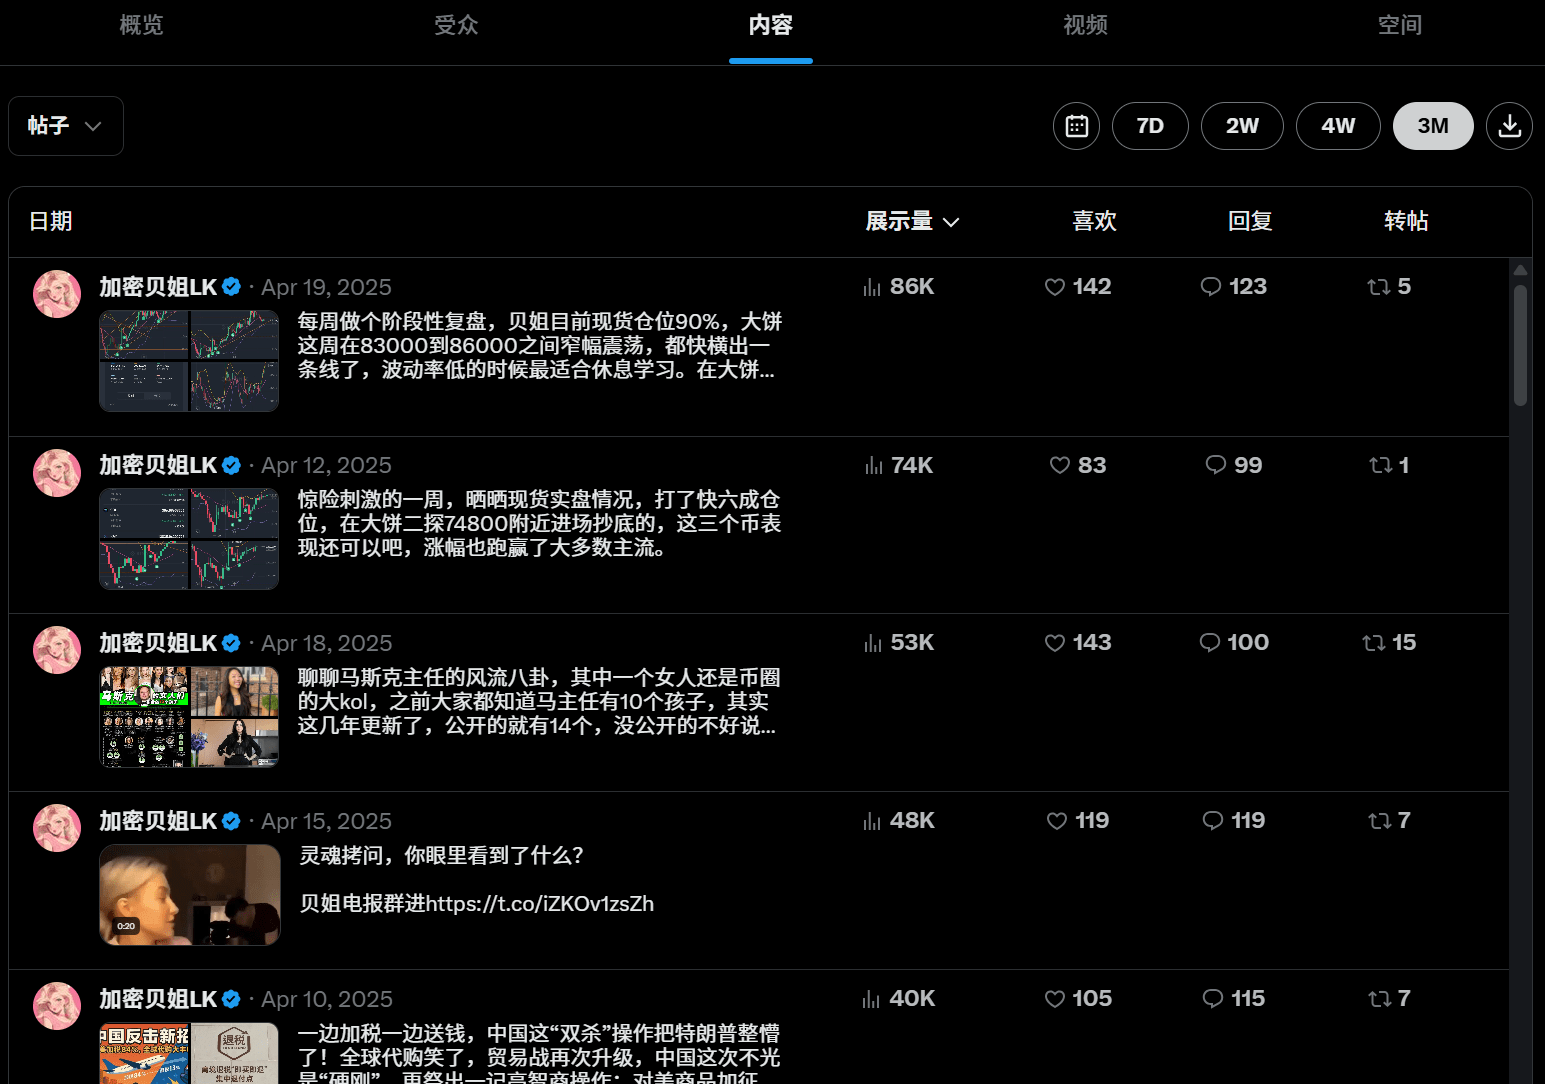Click reply bubble icon beside 115
This screenshot has height=1084, width=1545.
point(1212,998)
